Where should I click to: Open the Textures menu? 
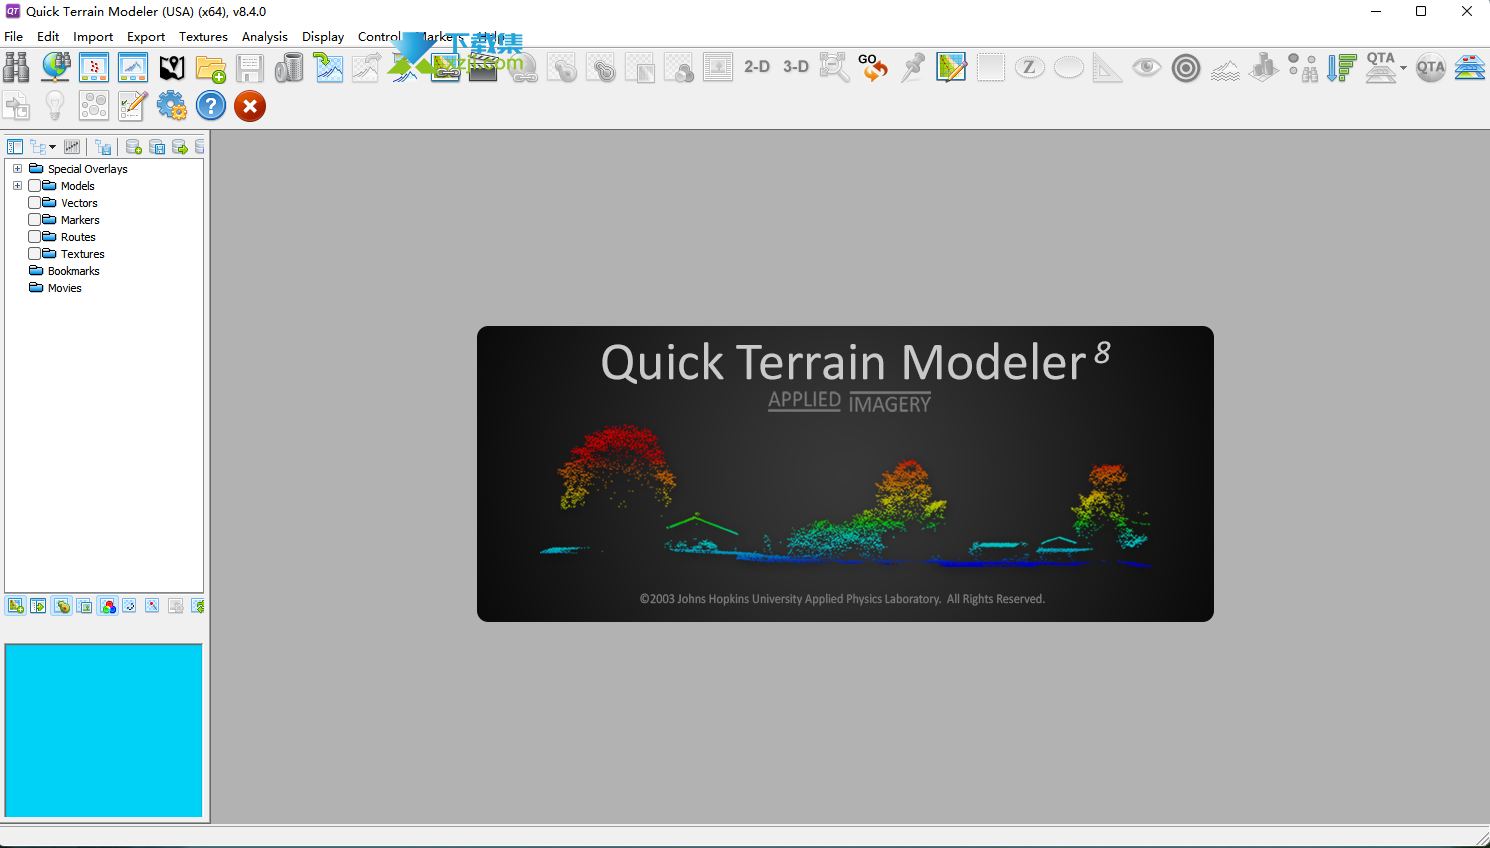[x=203, y=37]
